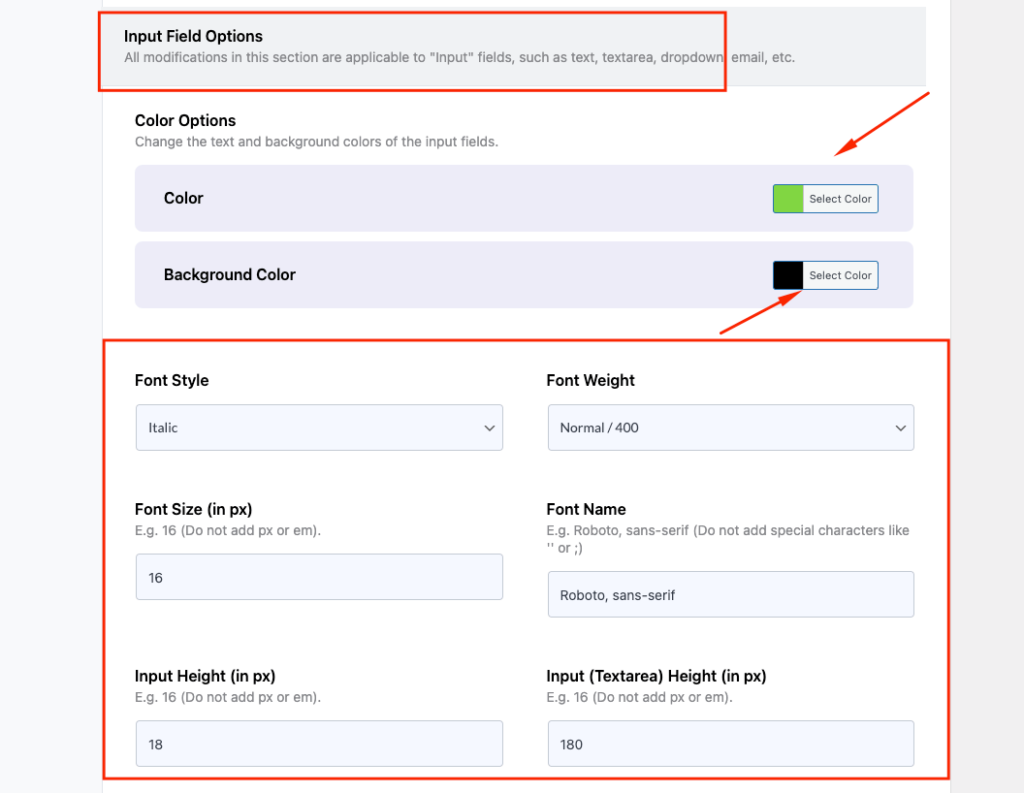This screenshot has width=1024, height=793.
Task: Click the Font Size input showing 16
Action: (318, 577)
